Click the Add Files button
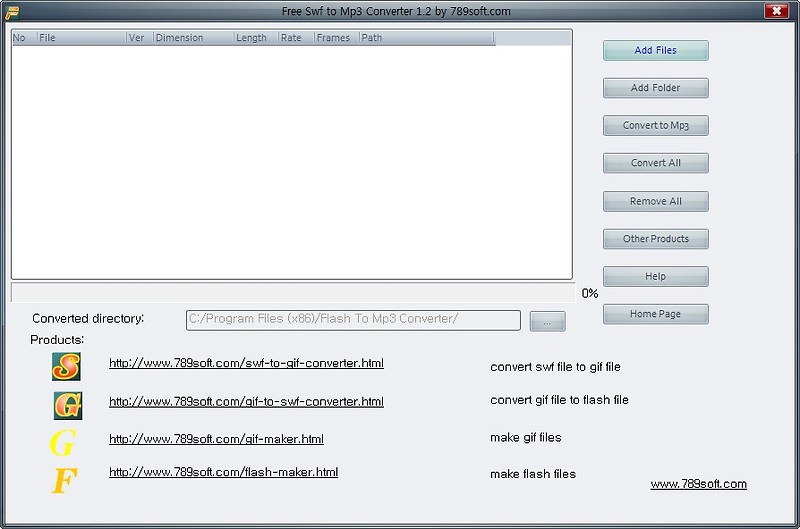The height and width of the screenshot is (529, 800). point(656,50)
